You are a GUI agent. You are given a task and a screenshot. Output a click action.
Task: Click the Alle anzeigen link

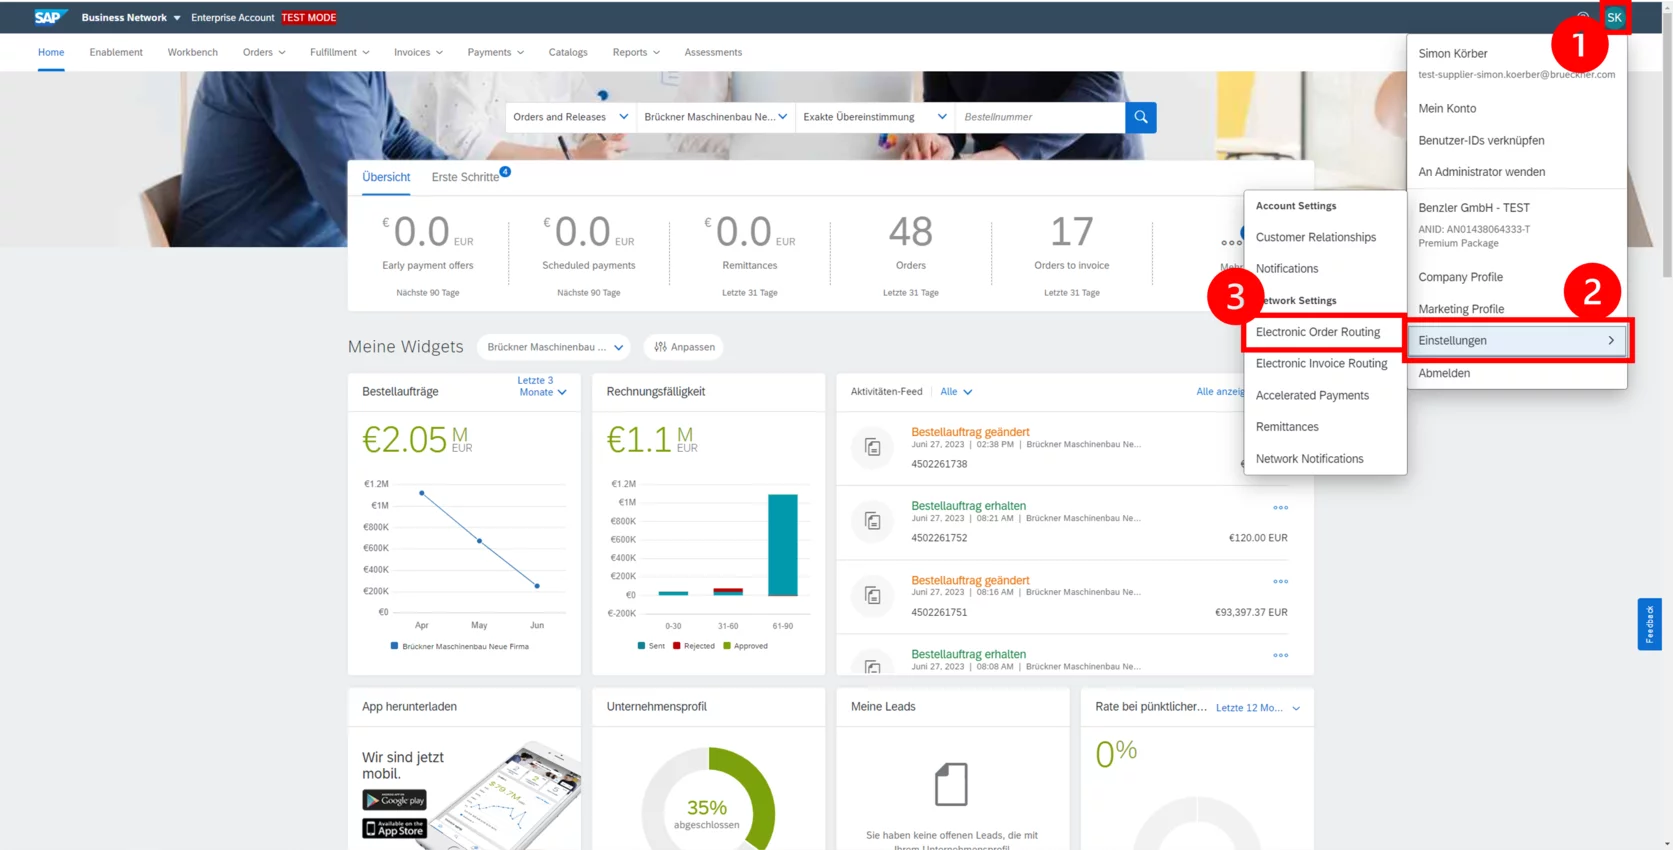1220,392
